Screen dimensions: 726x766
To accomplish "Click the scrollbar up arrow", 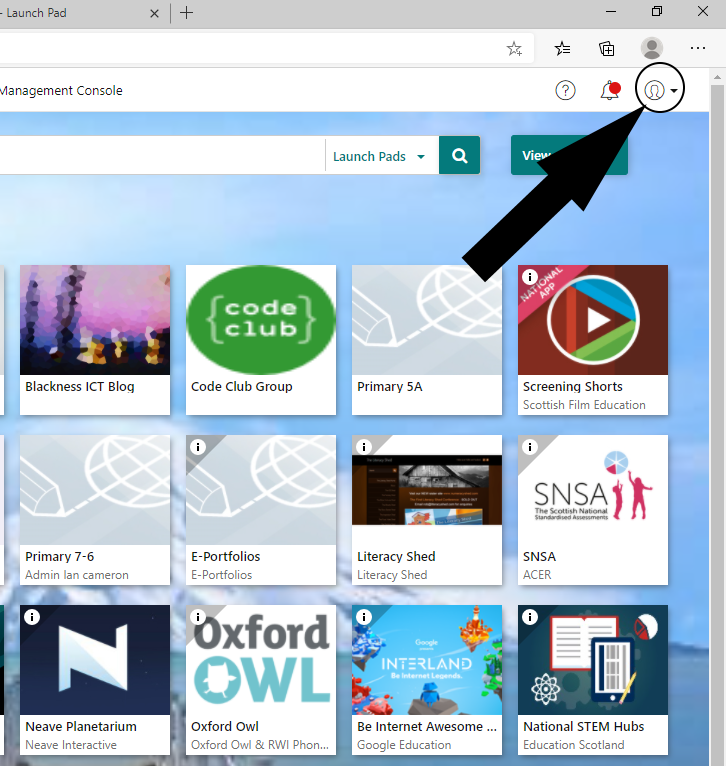I will click(x=717, y=77).
